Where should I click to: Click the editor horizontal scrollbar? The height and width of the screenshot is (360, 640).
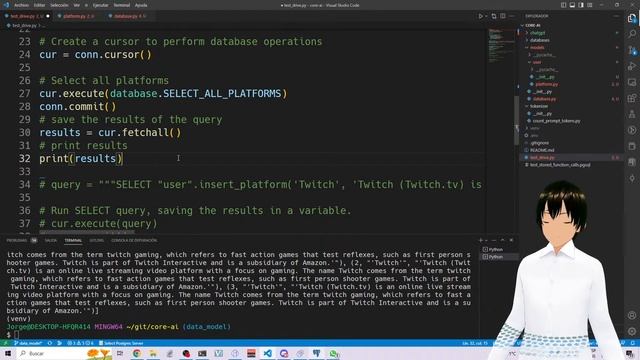[x=87, y=233]
